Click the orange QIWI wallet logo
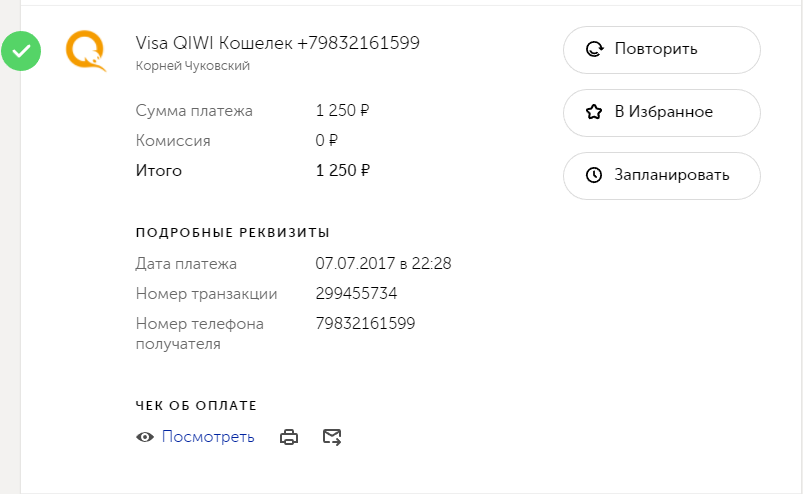Viewport: 803px width, 494px height. tap(85, 51)
